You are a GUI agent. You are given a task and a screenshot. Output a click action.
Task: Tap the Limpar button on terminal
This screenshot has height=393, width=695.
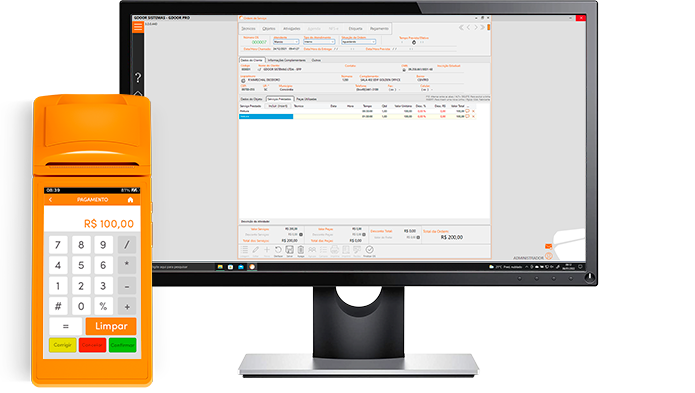tap(111, 327)
